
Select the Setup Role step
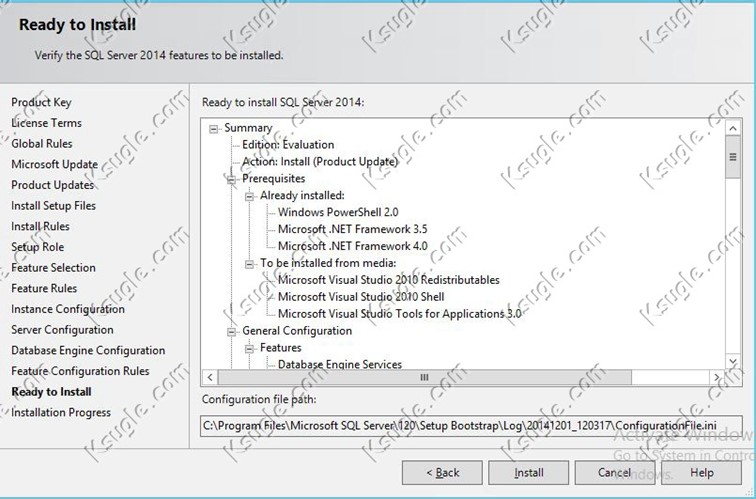(38, 247)
